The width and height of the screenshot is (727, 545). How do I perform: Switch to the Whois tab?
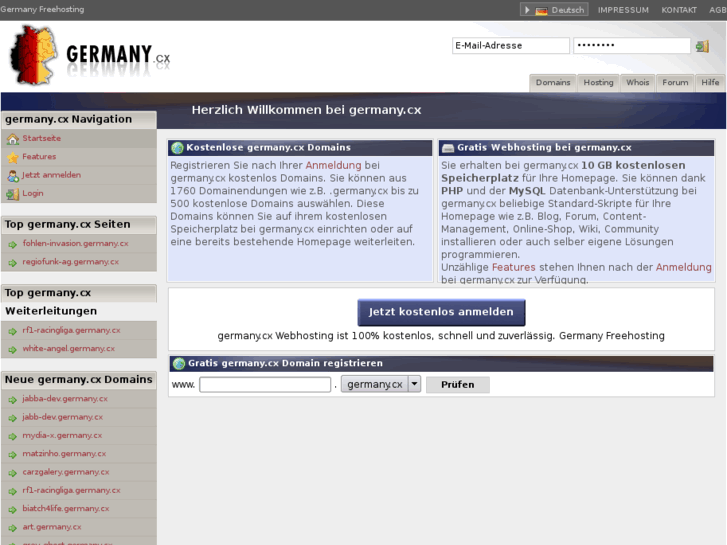[638, 83]
